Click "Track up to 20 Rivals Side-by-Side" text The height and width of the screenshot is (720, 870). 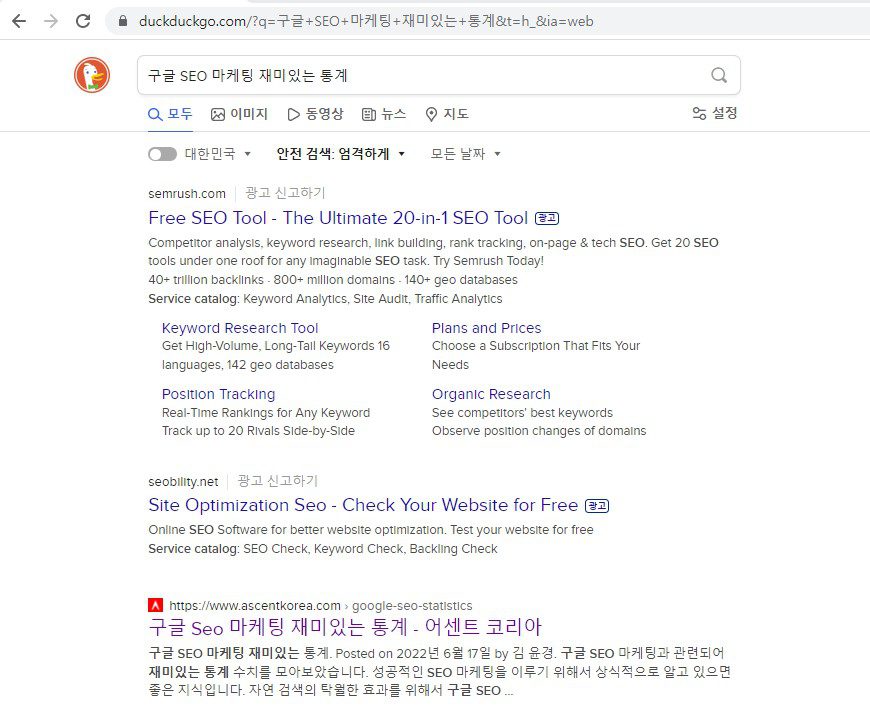point(258,430)
